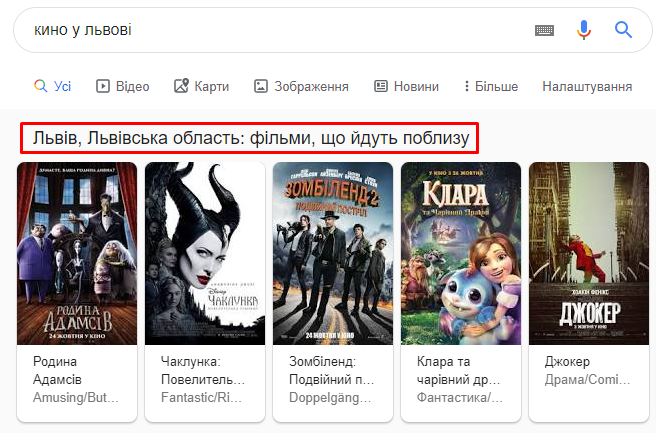Viewport: 656px width, 433px height.
Task: Click the Джокер title link
Action: (567, 361)
